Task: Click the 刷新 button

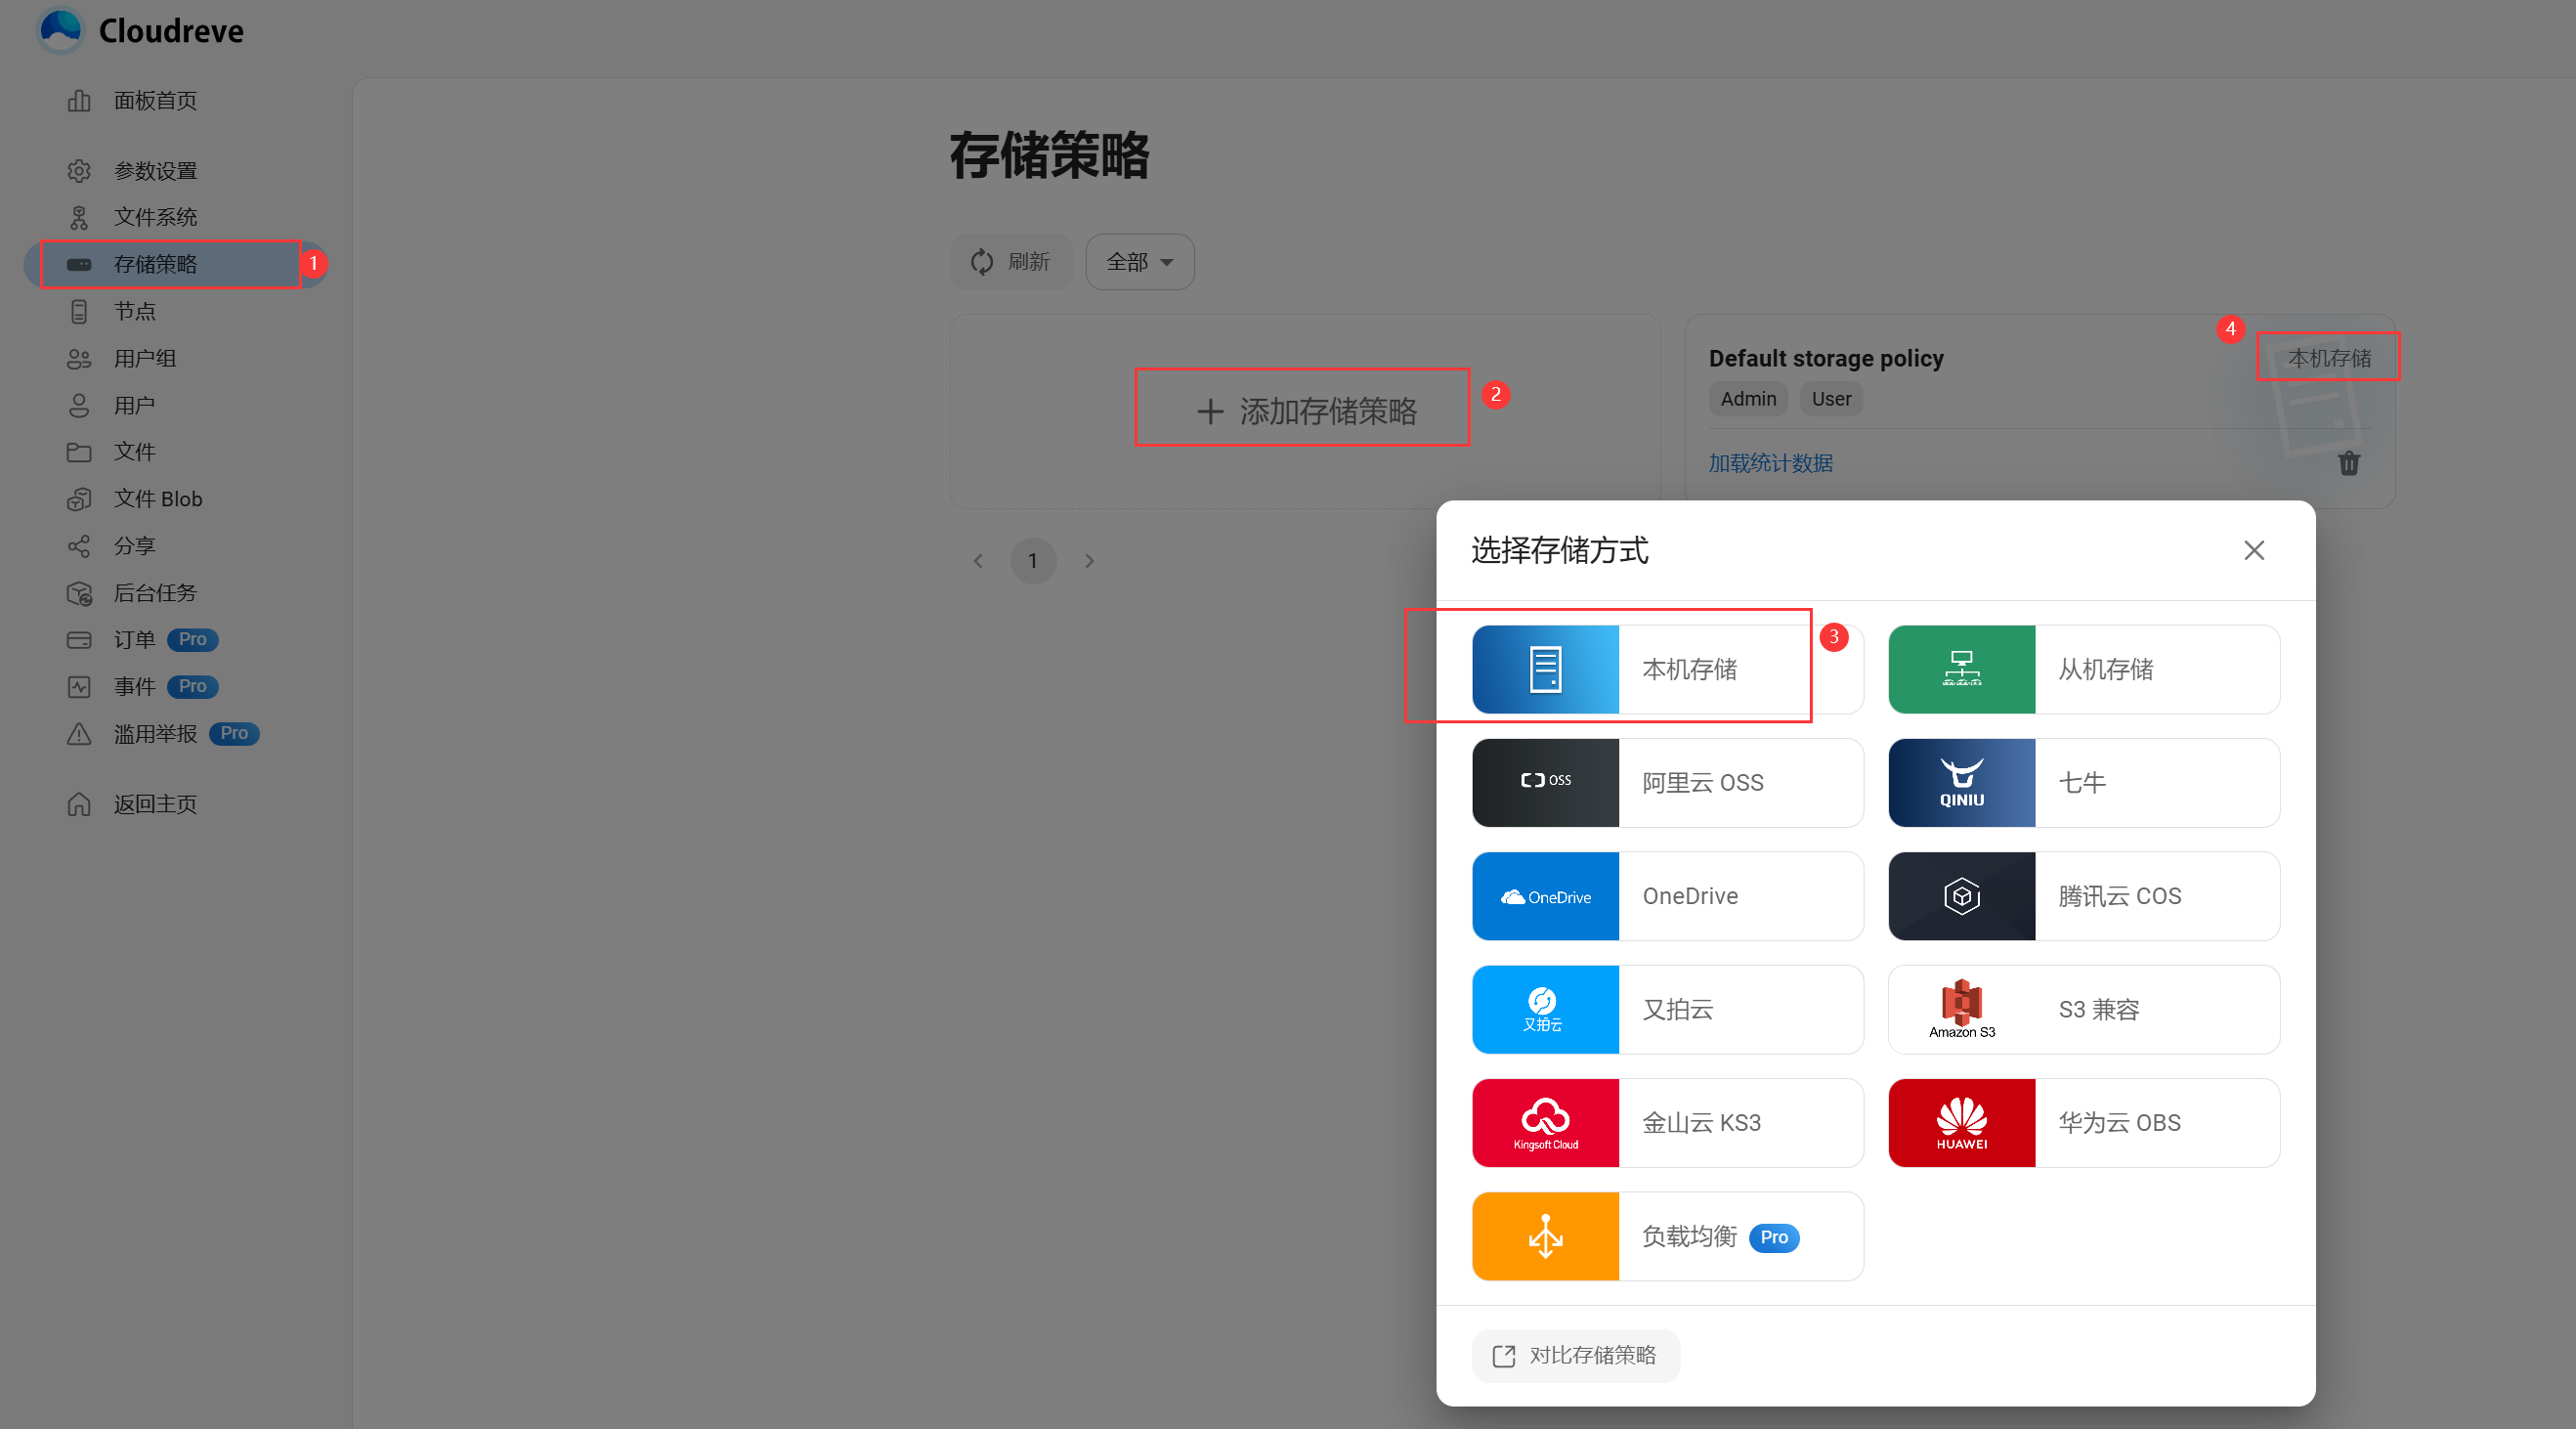Action: tap(1010, 262)
